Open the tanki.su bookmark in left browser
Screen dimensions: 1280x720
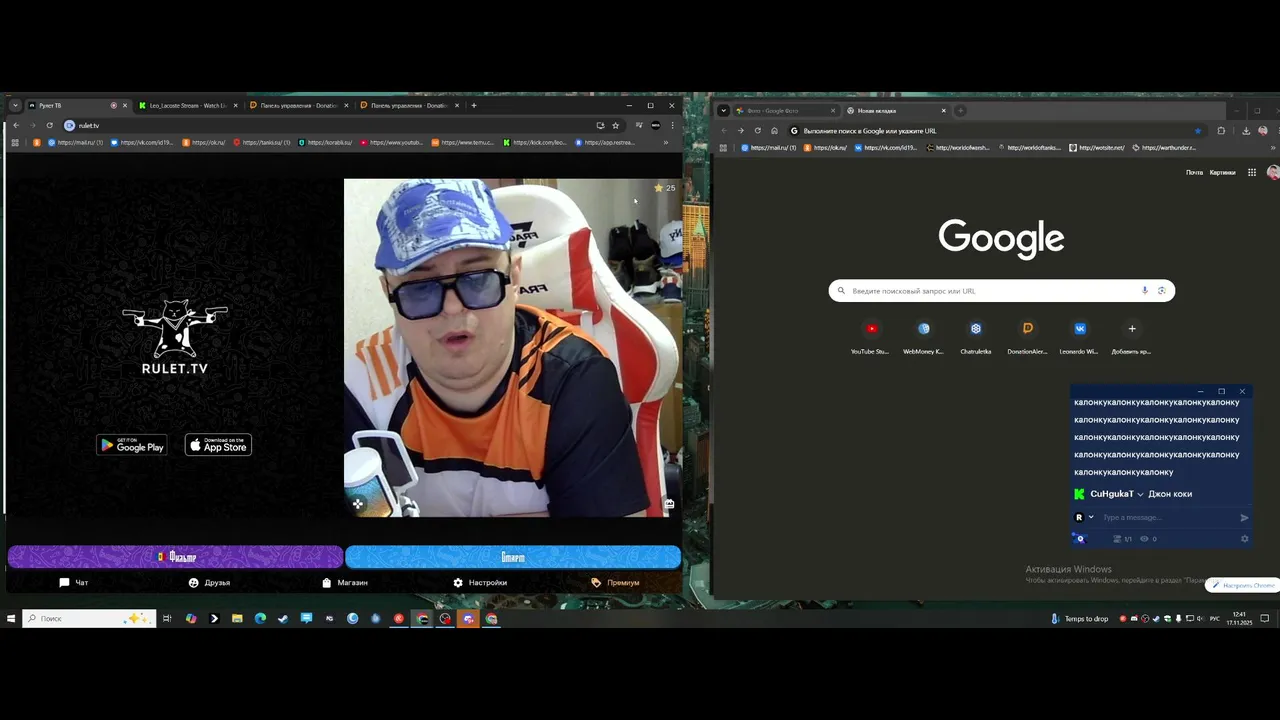tap(262, 142)
